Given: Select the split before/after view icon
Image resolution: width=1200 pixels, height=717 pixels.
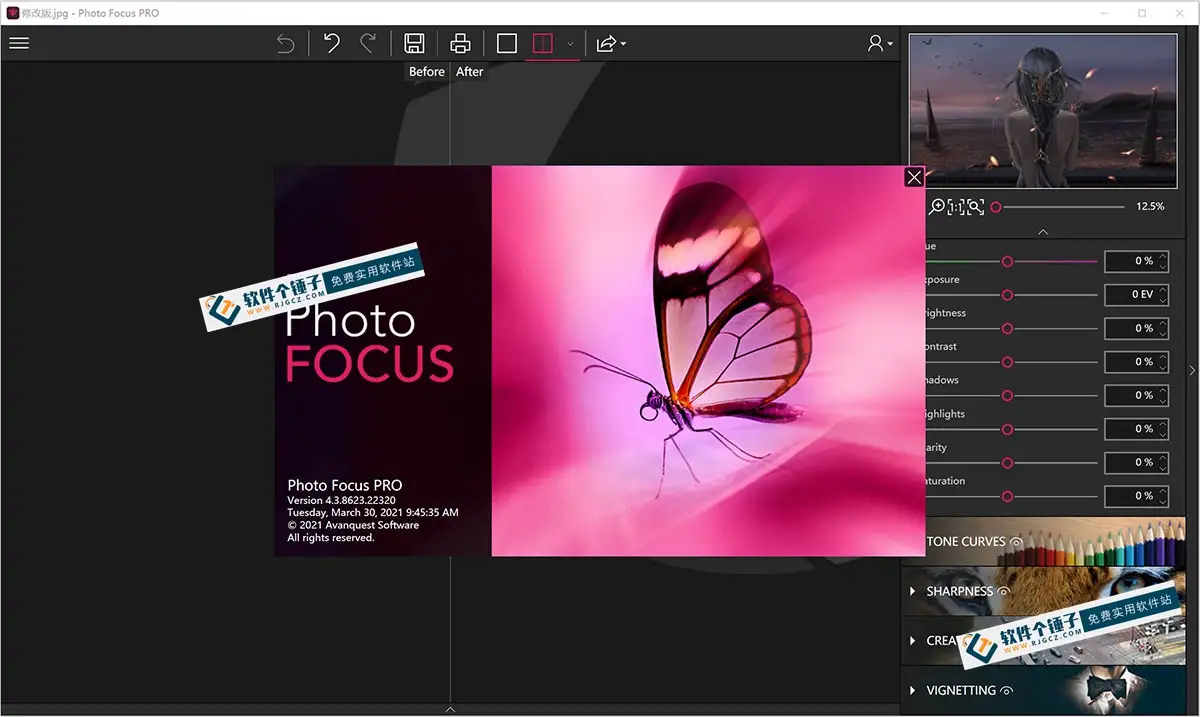Looking at the screenshot, I should [542, 43].
